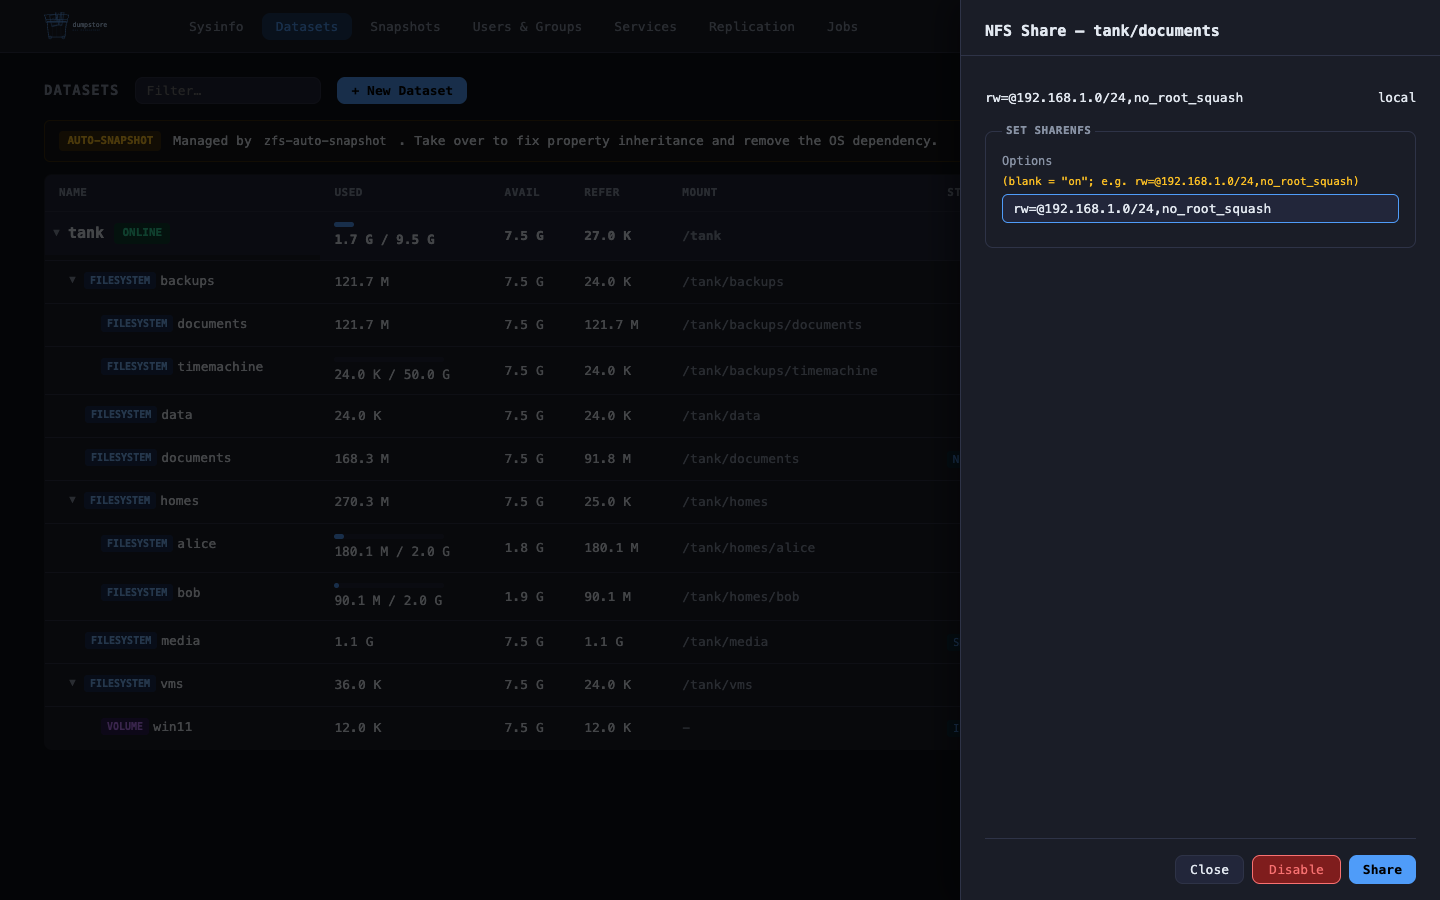Click the tank usage progress bar

point(344,224)
